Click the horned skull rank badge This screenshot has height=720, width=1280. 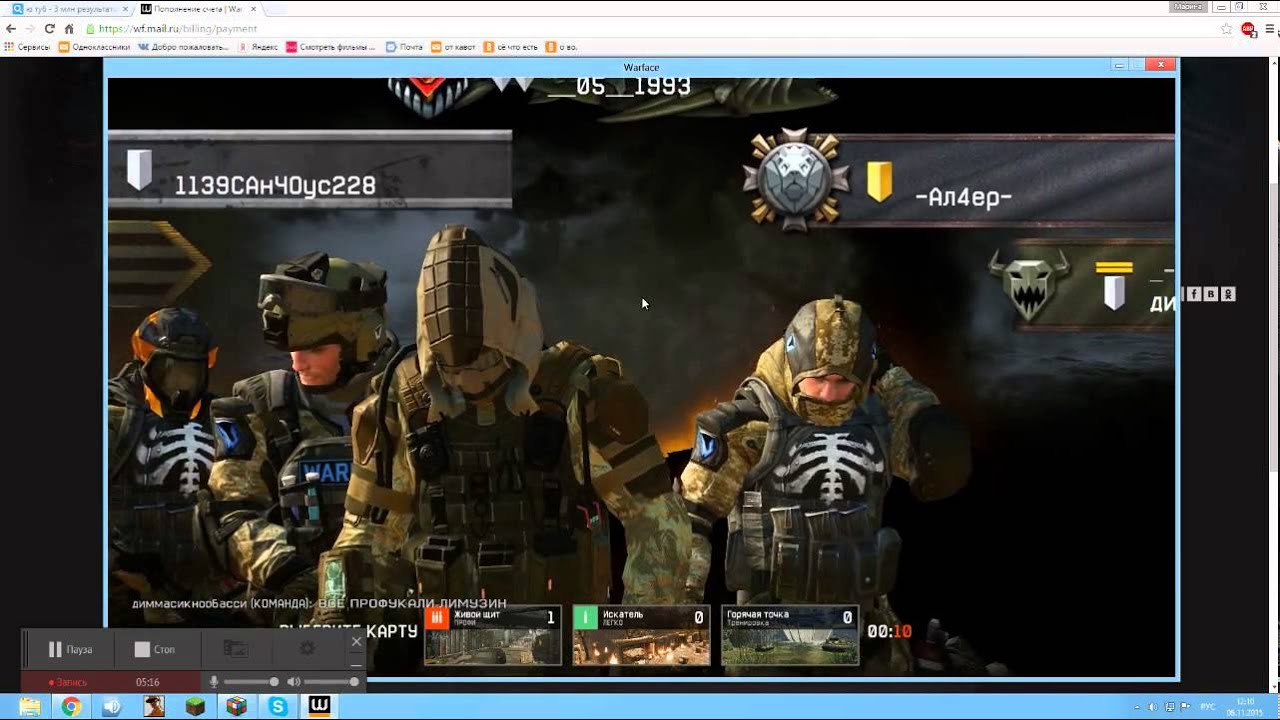[x=1029, y=285]
